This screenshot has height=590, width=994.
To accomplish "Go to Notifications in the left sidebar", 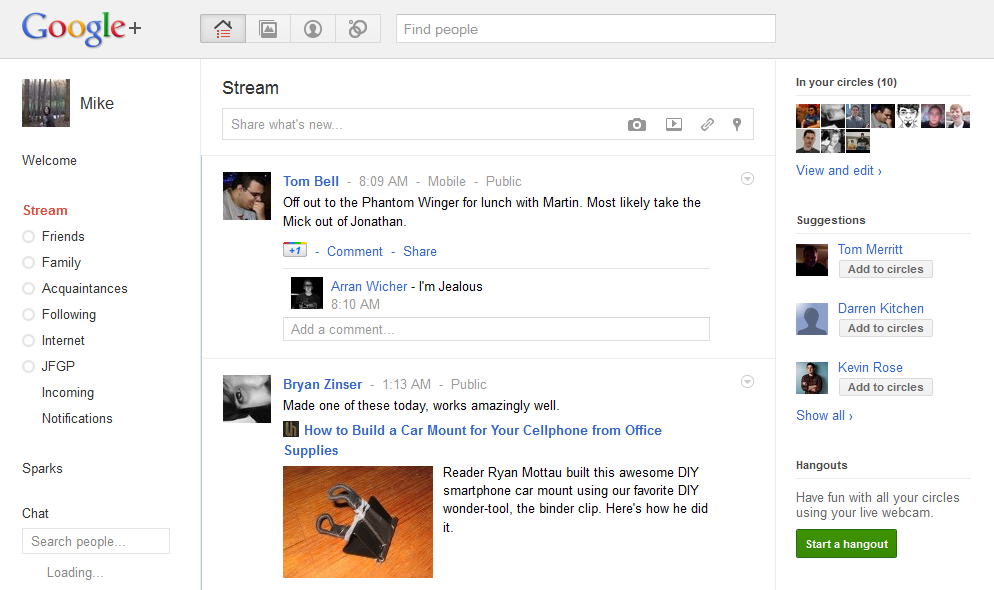I will (x=77, y=418).
